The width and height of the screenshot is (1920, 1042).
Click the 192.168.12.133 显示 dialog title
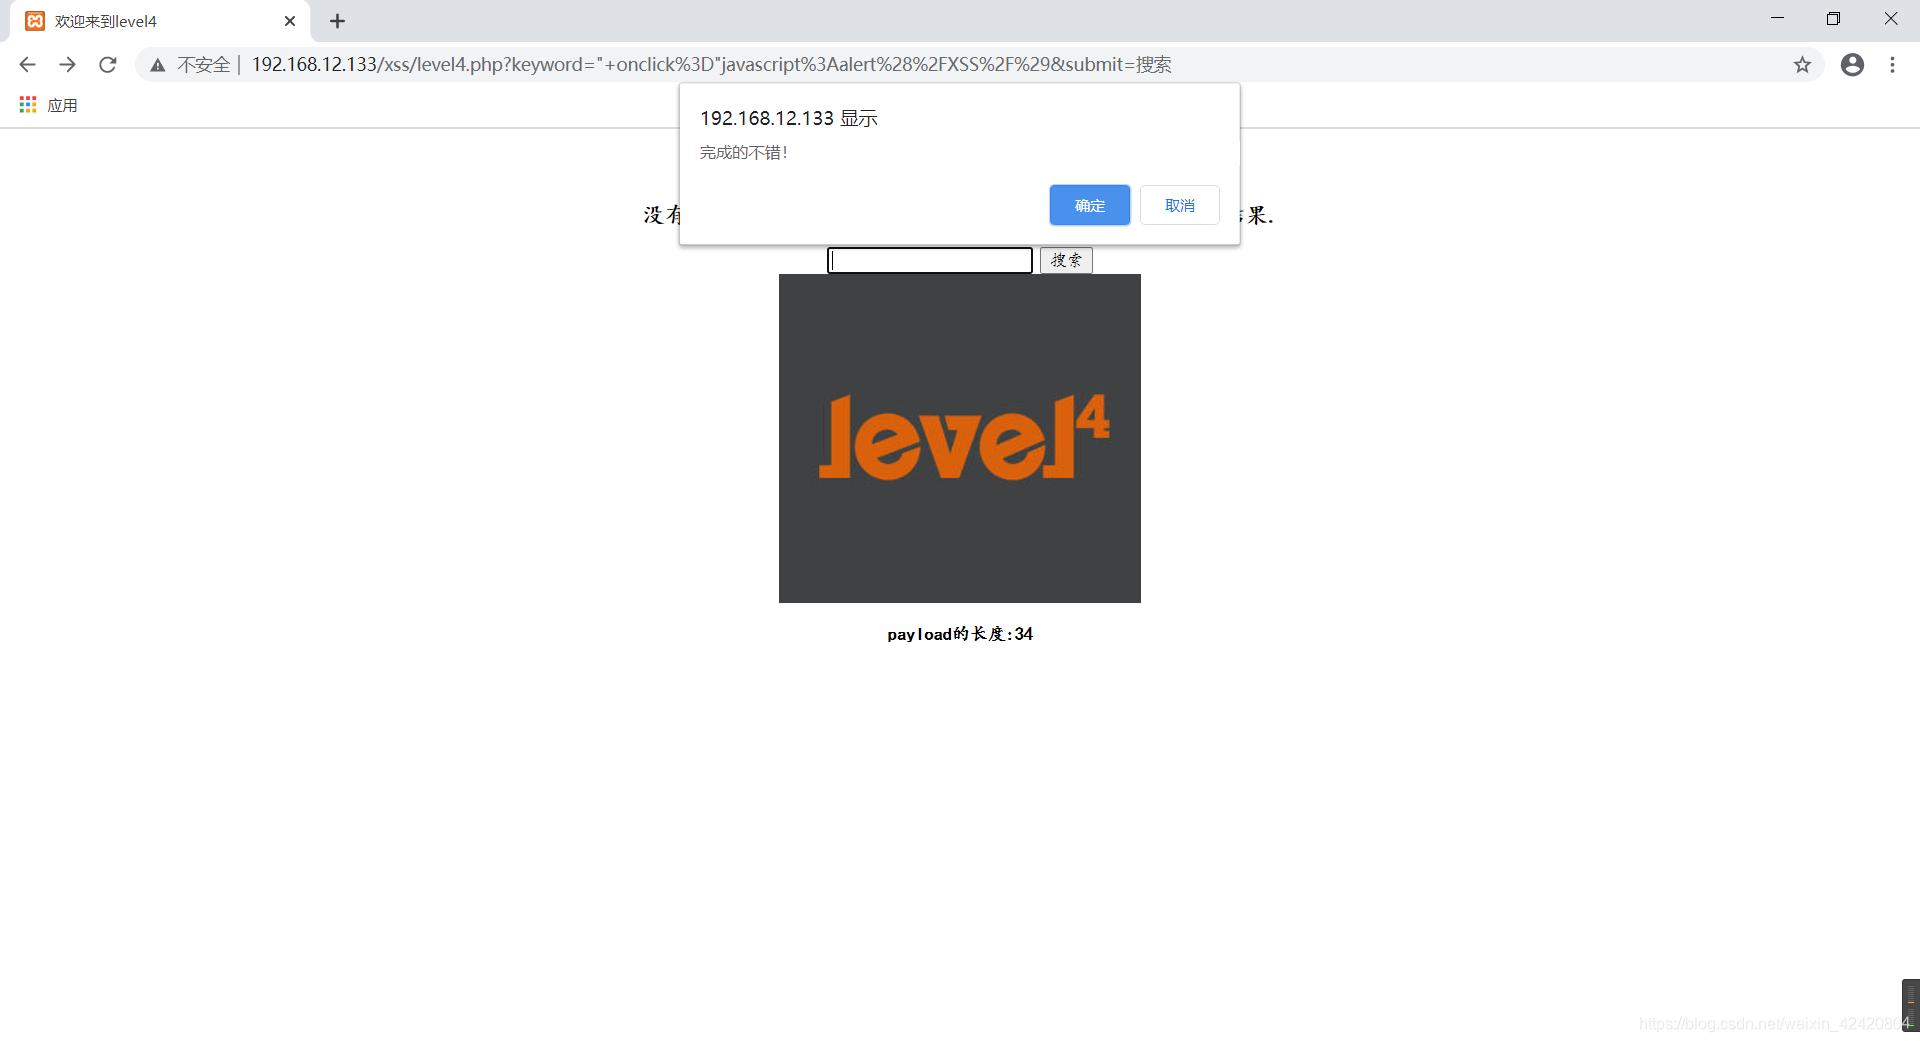[x=789, y=118]
